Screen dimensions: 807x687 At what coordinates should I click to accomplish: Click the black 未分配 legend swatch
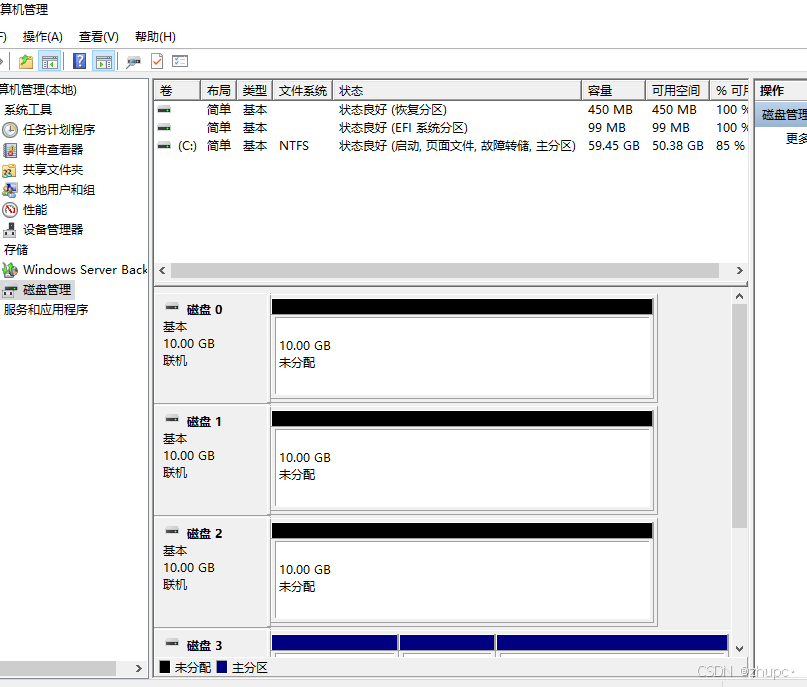165,667
